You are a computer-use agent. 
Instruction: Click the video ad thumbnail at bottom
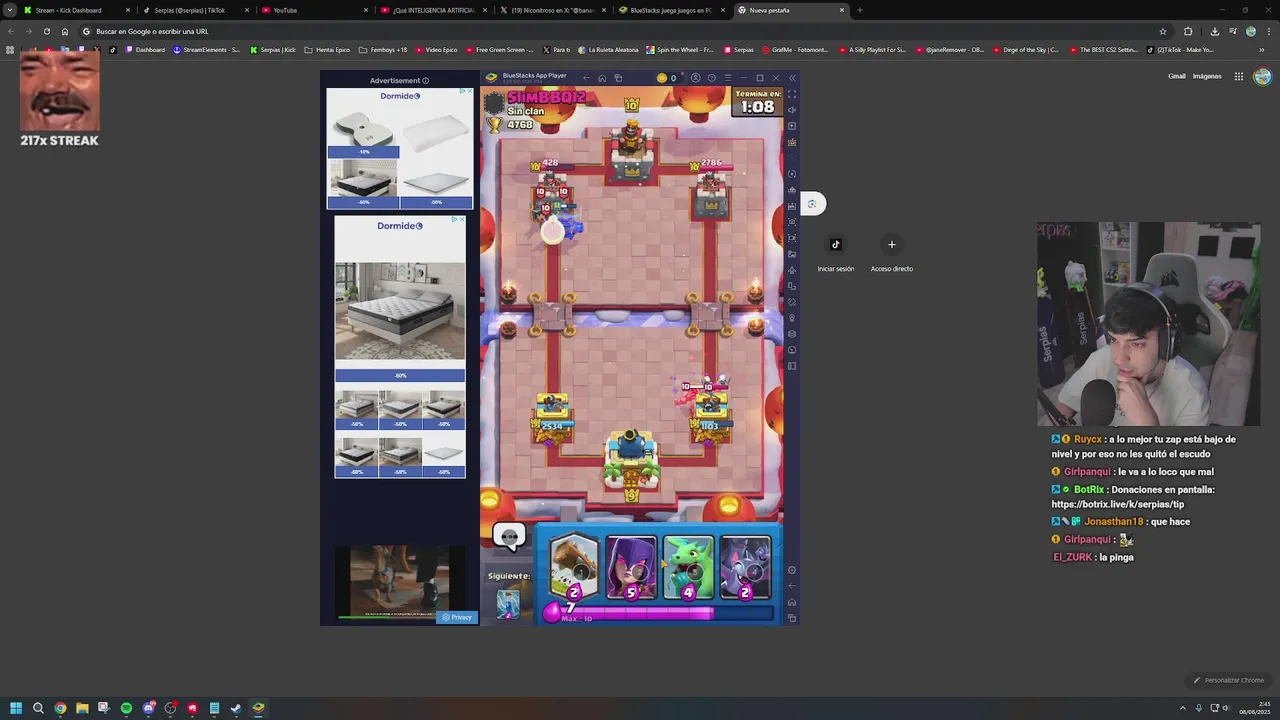click(x=400, y=583)
